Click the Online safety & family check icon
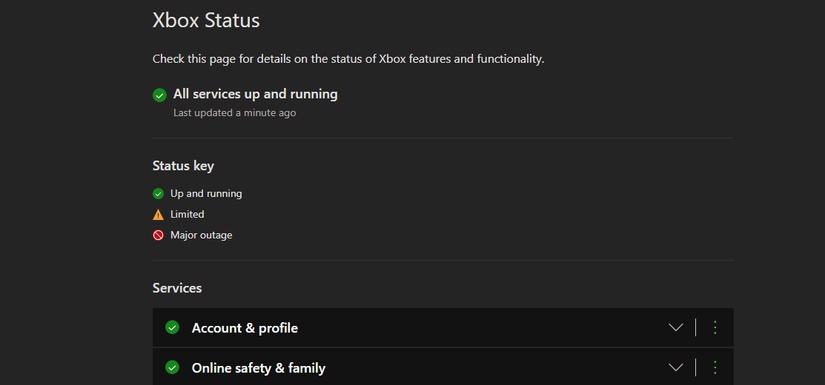The image size is (825, 385). click(x=172, y=367)
